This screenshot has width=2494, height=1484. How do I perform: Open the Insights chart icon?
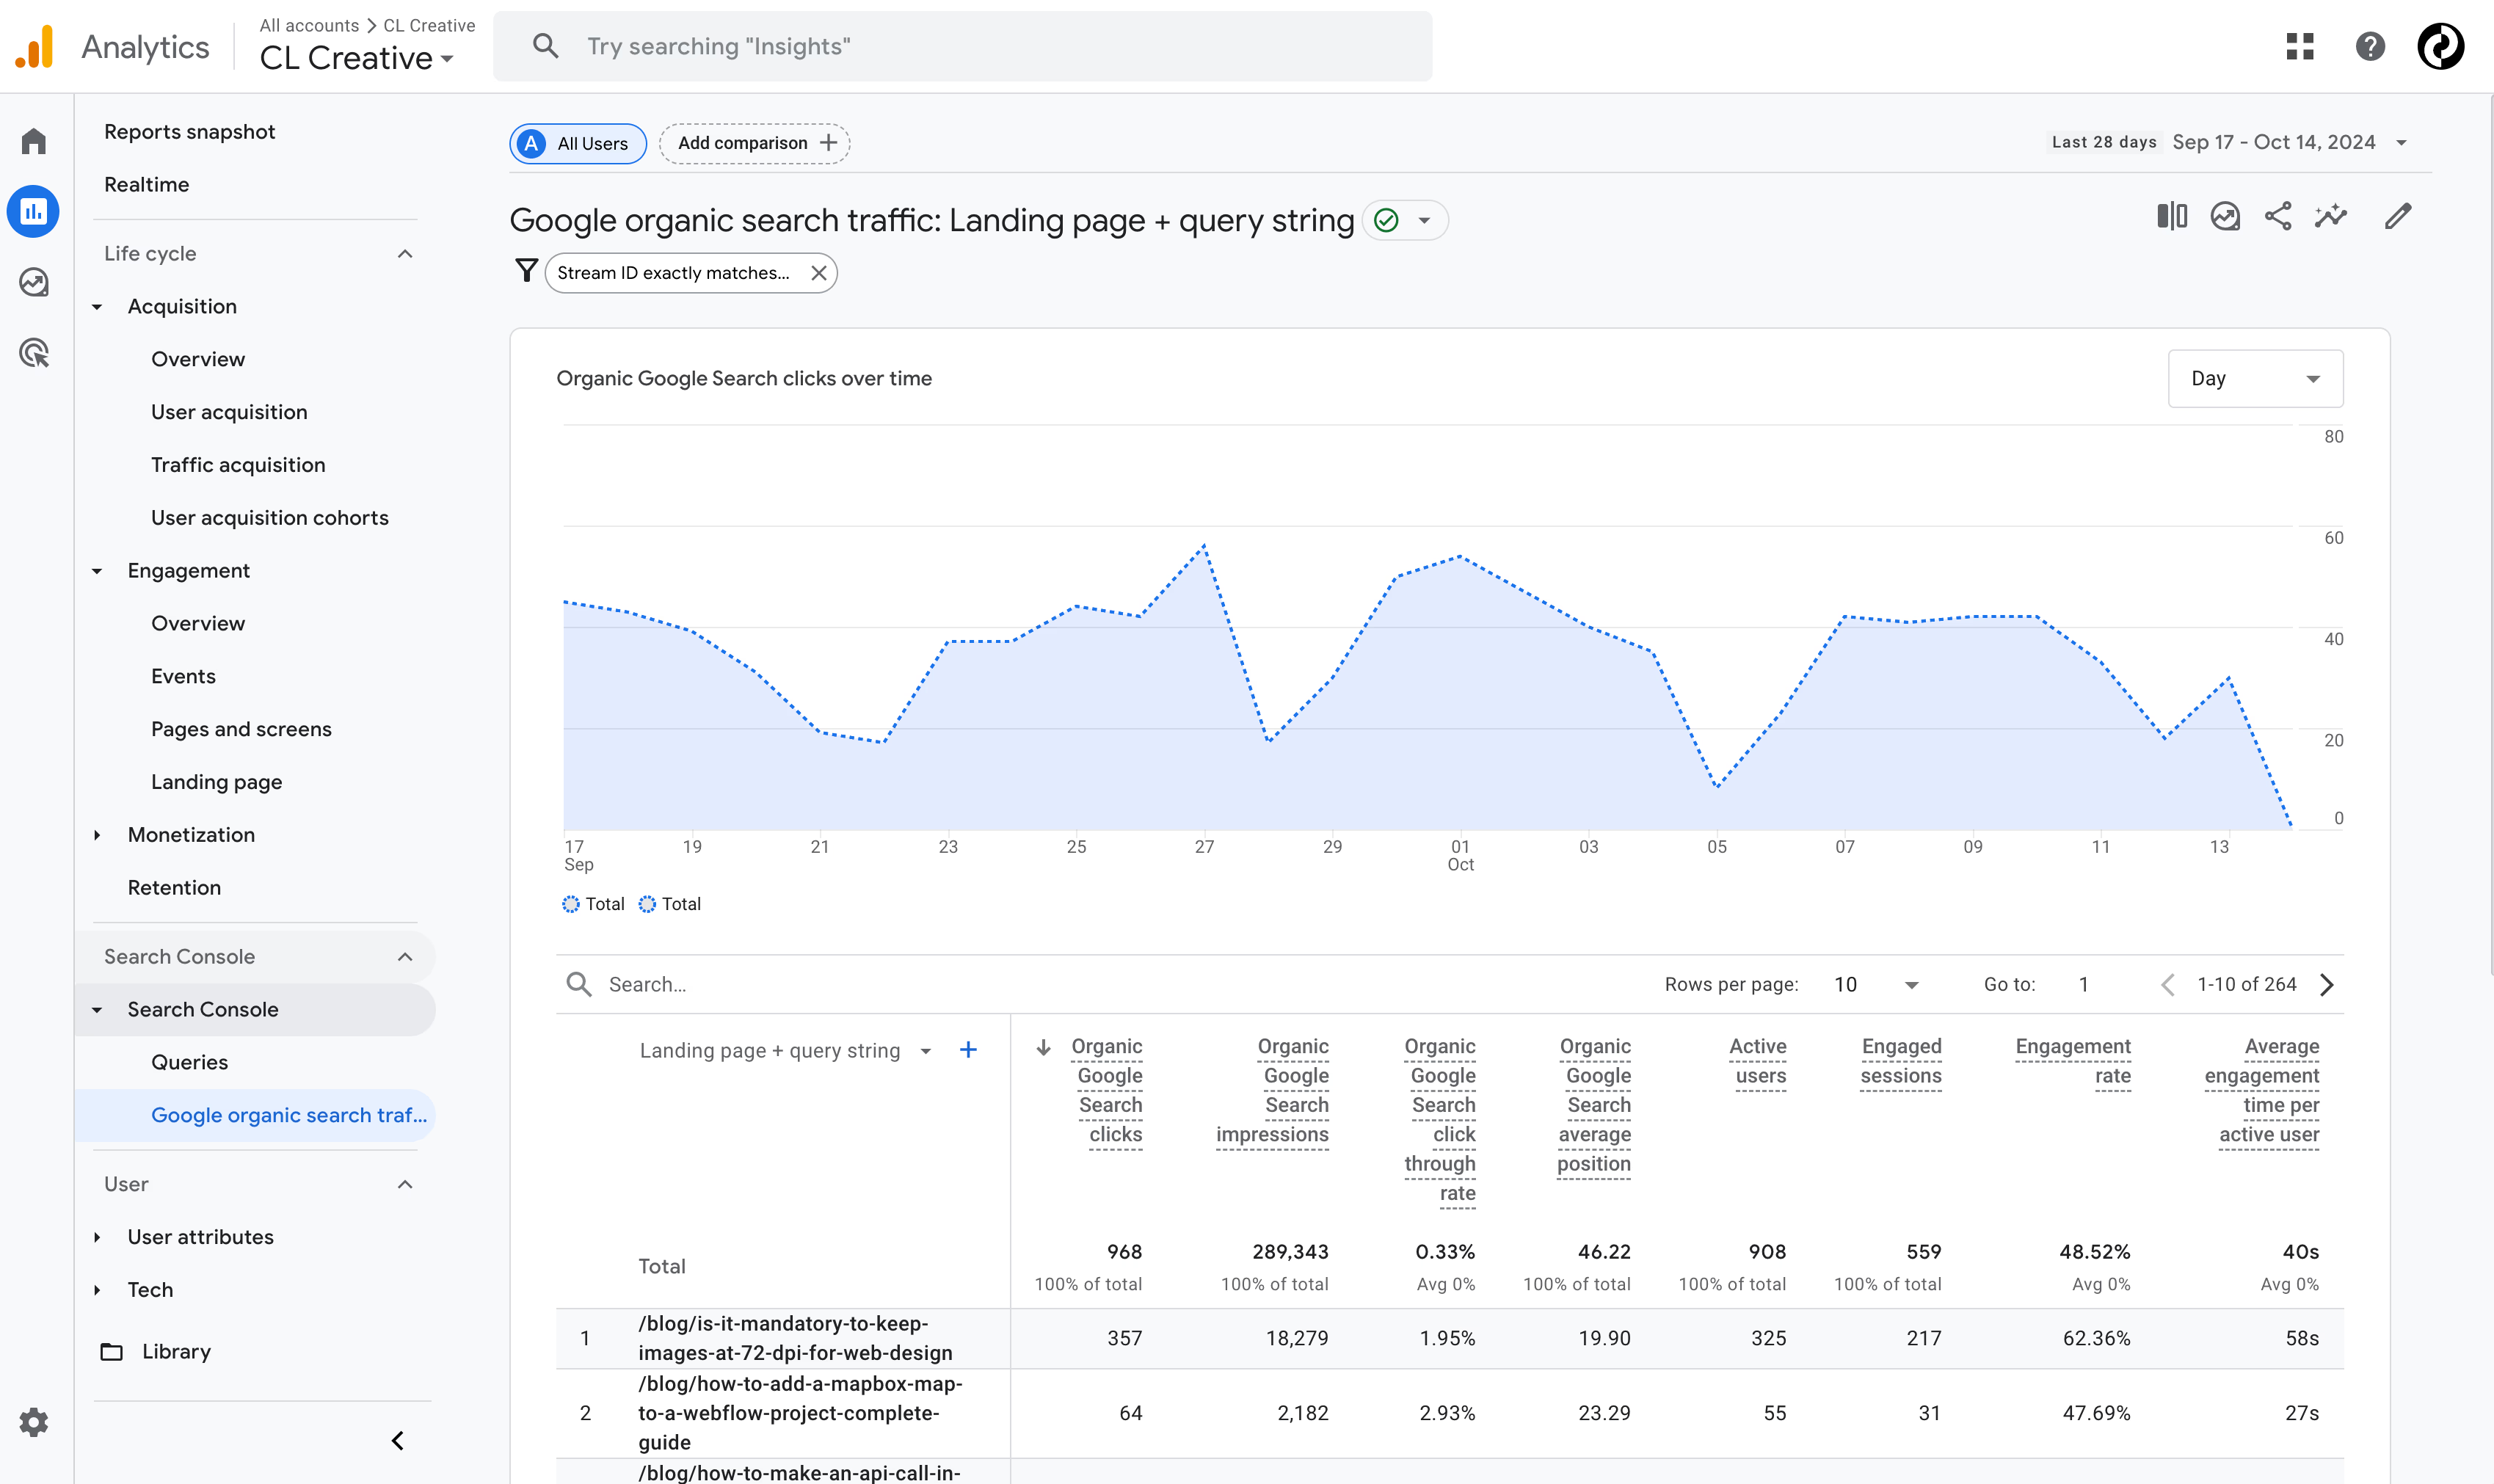tap(2225, 216)
